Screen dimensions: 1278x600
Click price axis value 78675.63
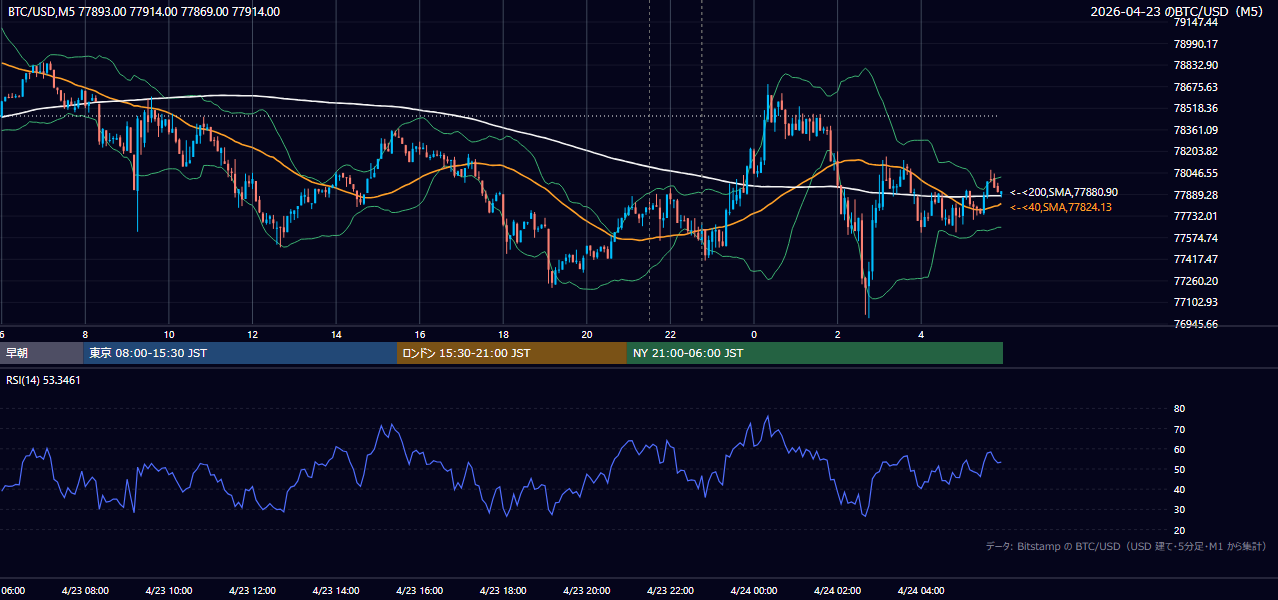(1196, 87)
